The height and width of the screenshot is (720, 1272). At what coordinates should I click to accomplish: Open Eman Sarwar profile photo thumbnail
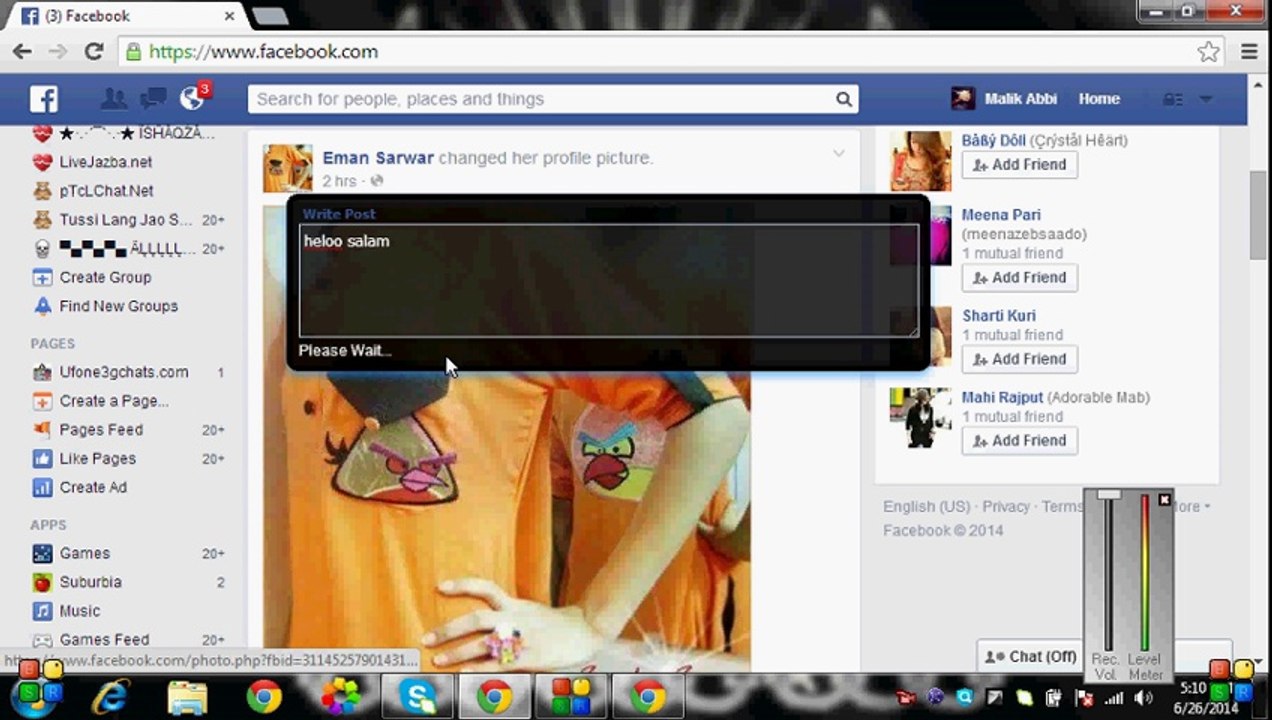coord(288,168)
